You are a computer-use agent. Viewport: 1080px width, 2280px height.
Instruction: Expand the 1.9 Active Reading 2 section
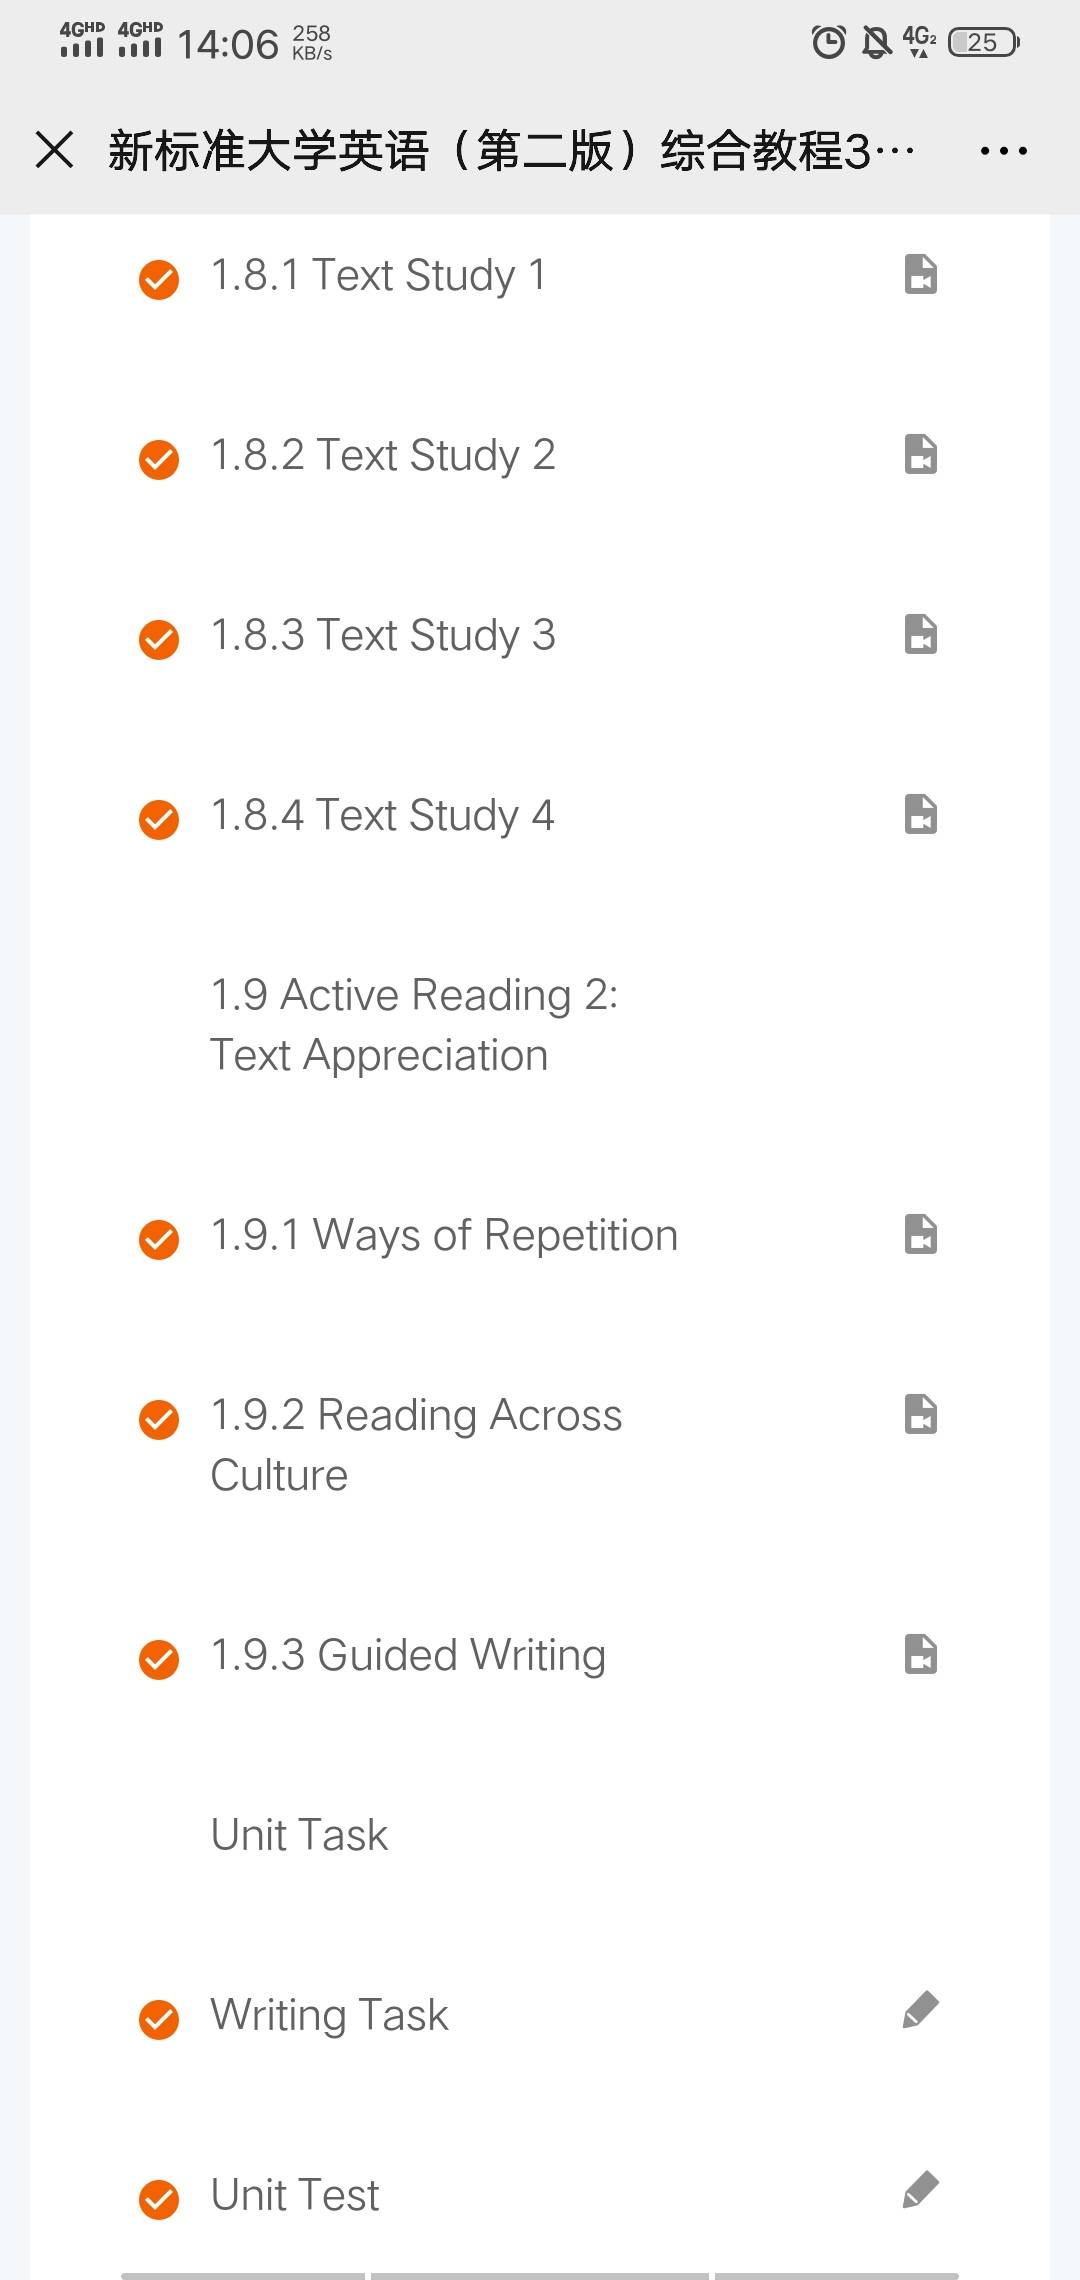414,1025
